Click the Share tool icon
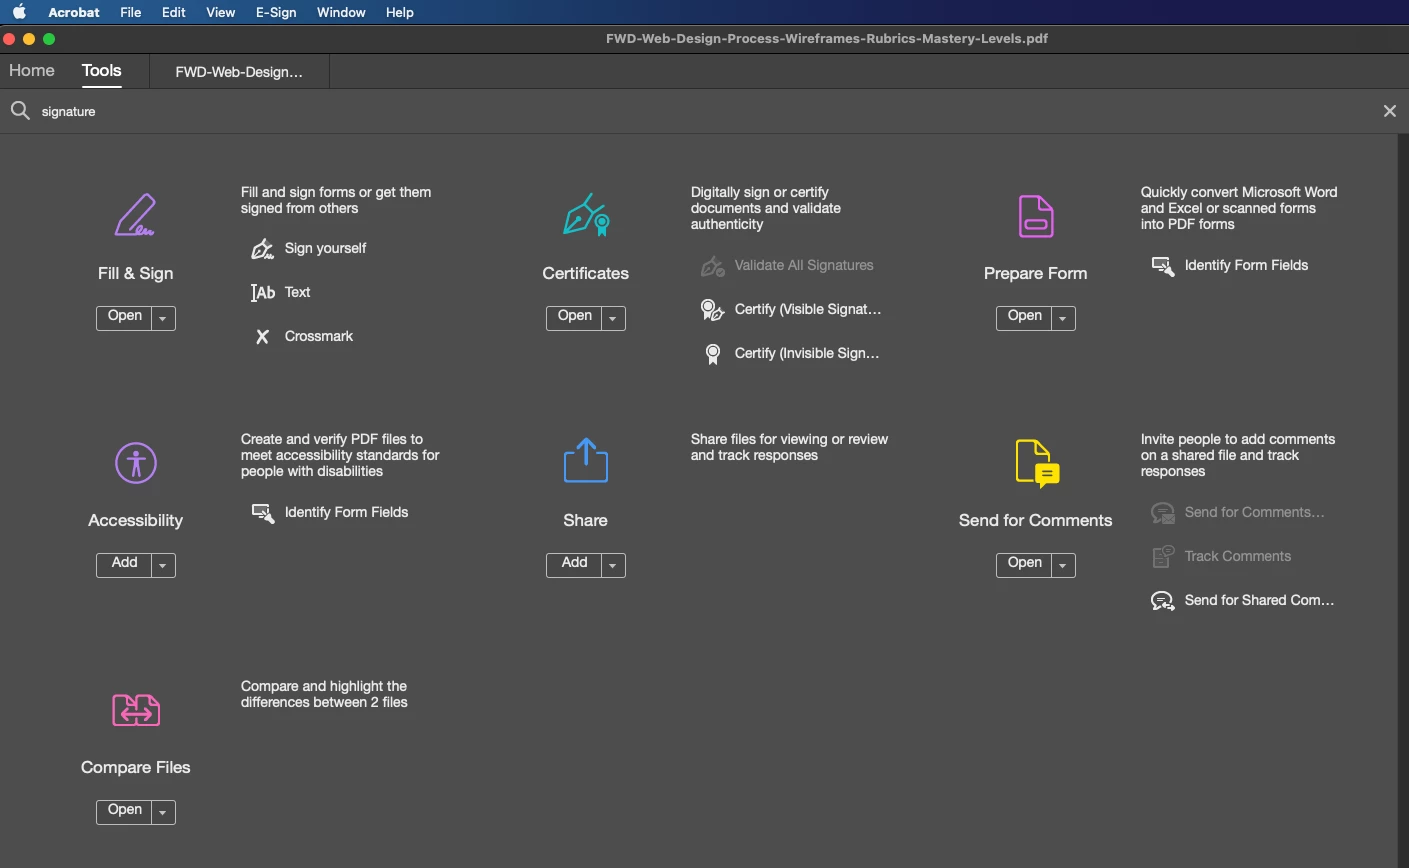1409x868 pixels. click(x=586, y=461)
